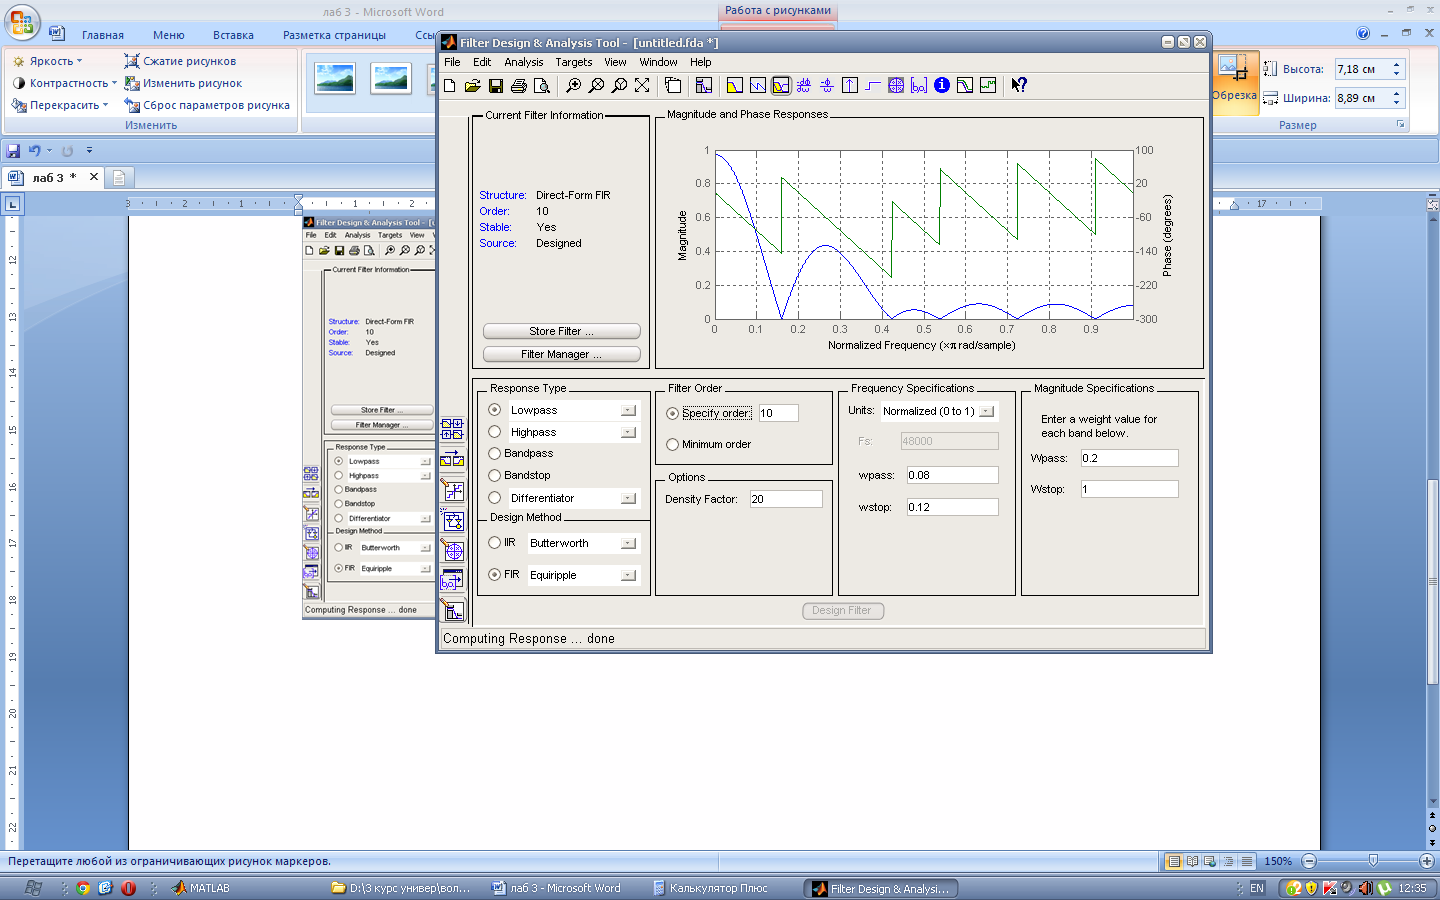
Task: Click Word zoom slider handle
Action: [x=1373, y=861]
